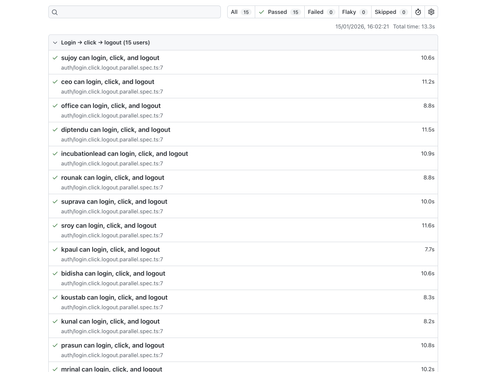Click the passed checkmark beside ceo test
The image size is (500, 372).
55,82
